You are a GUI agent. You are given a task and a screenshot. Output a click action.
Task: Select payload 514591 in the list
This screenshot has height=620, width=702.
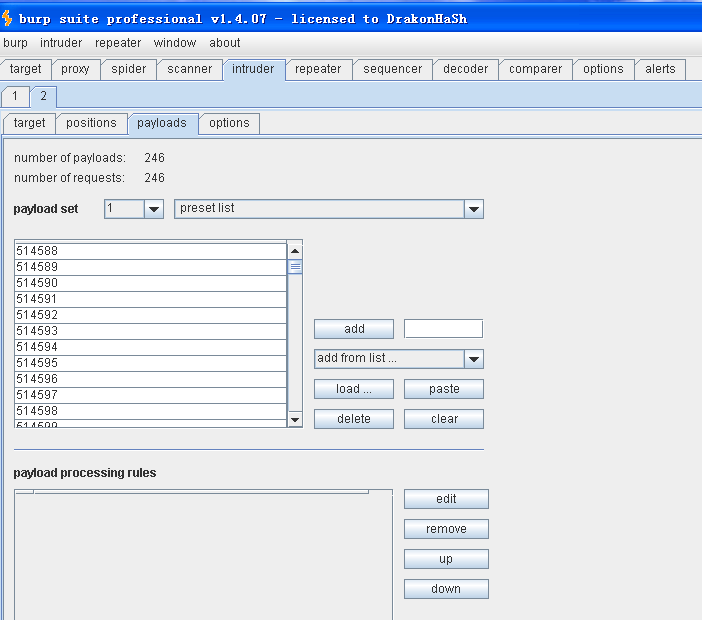click(150, 299)
